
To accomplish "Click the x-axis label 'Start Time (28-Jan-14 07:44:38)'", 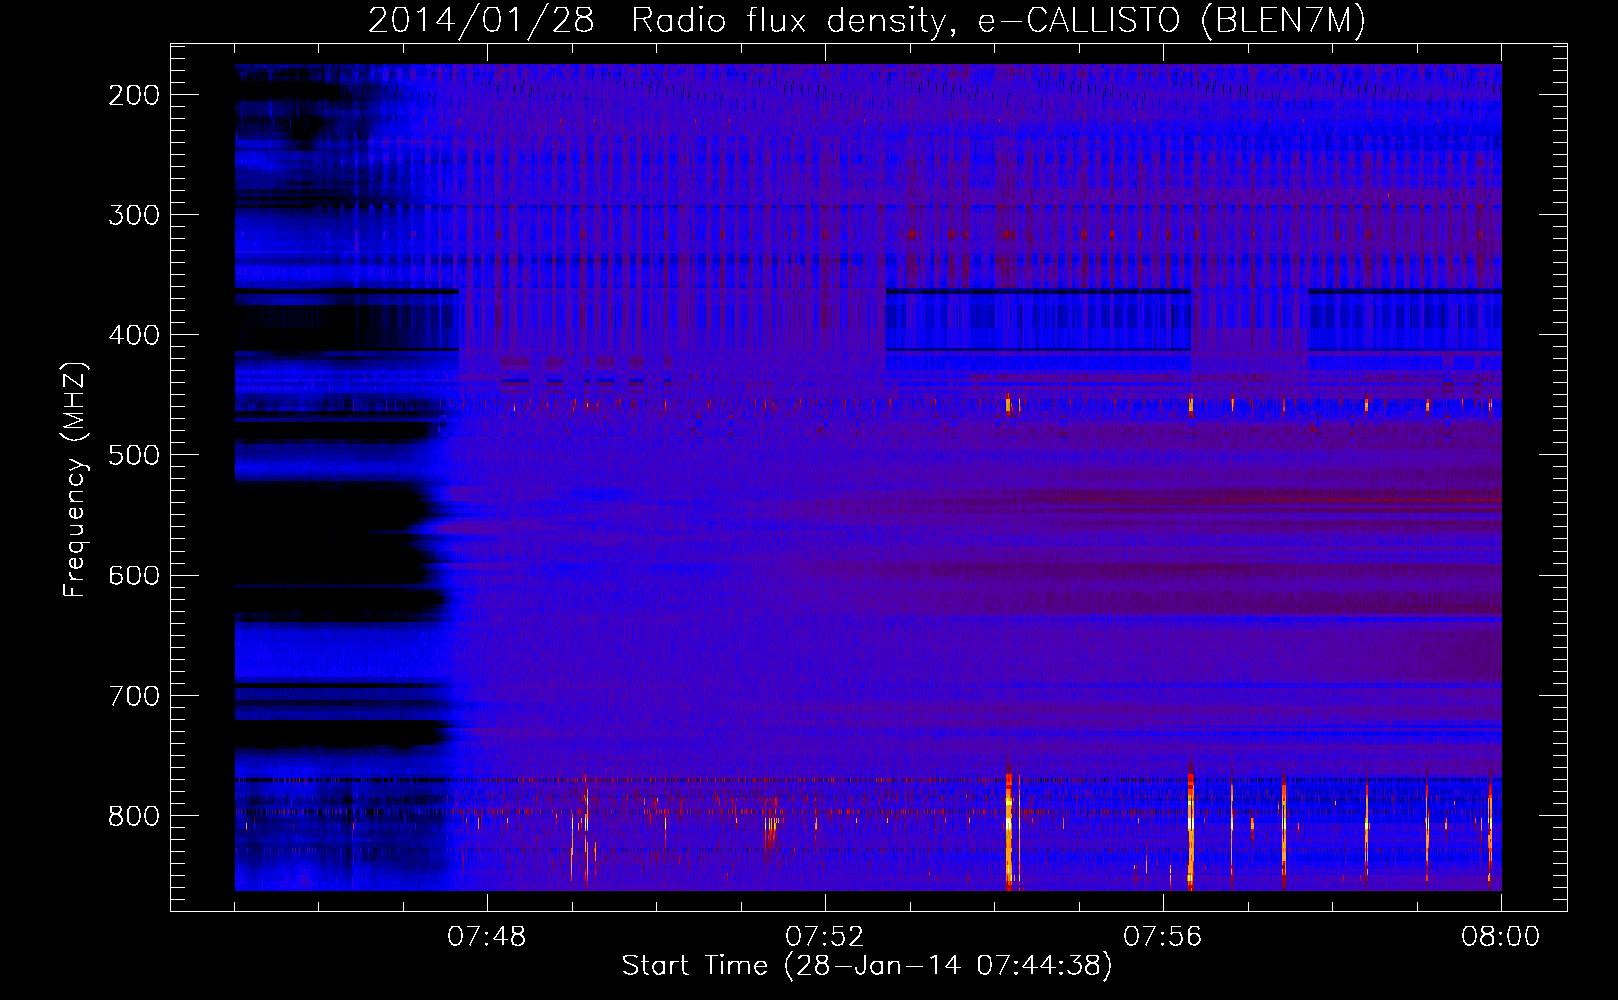I will tap(867, 966).
